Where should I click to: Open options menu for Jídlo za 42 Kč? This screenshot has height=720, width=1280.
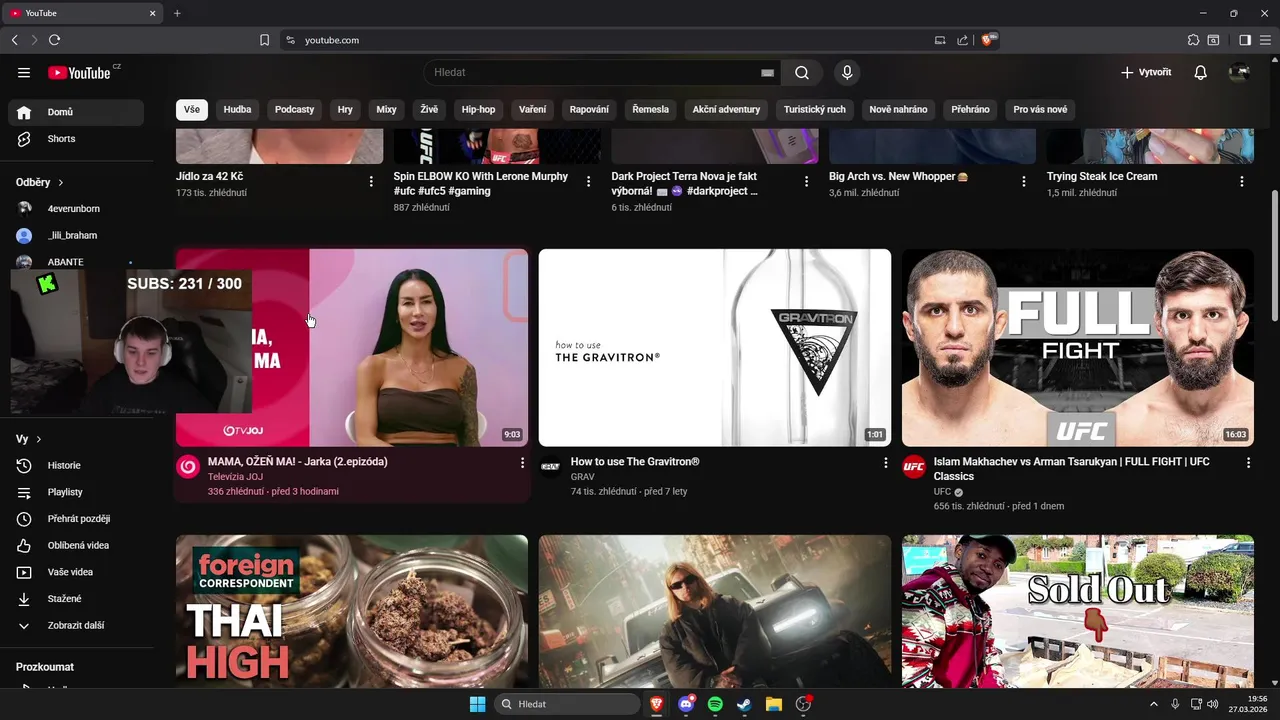click(371, 182)
